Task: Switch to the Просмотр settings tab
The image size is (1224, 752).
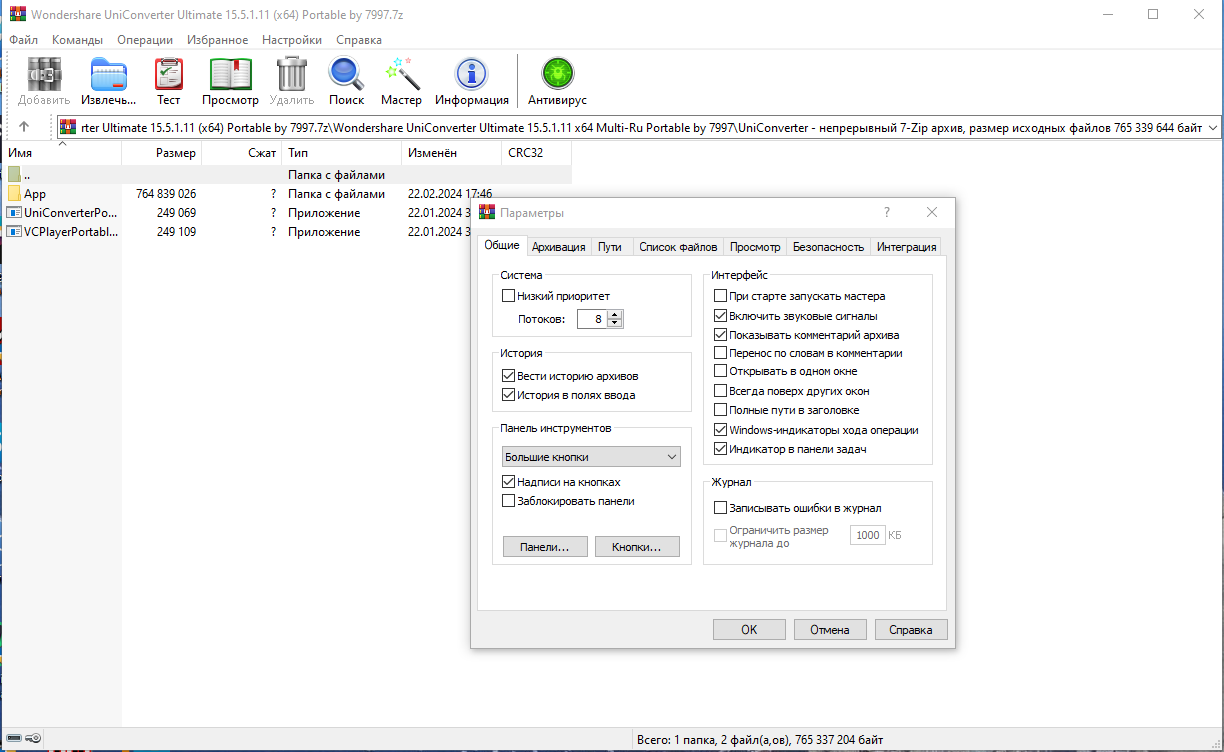Action: click(755, 247)
